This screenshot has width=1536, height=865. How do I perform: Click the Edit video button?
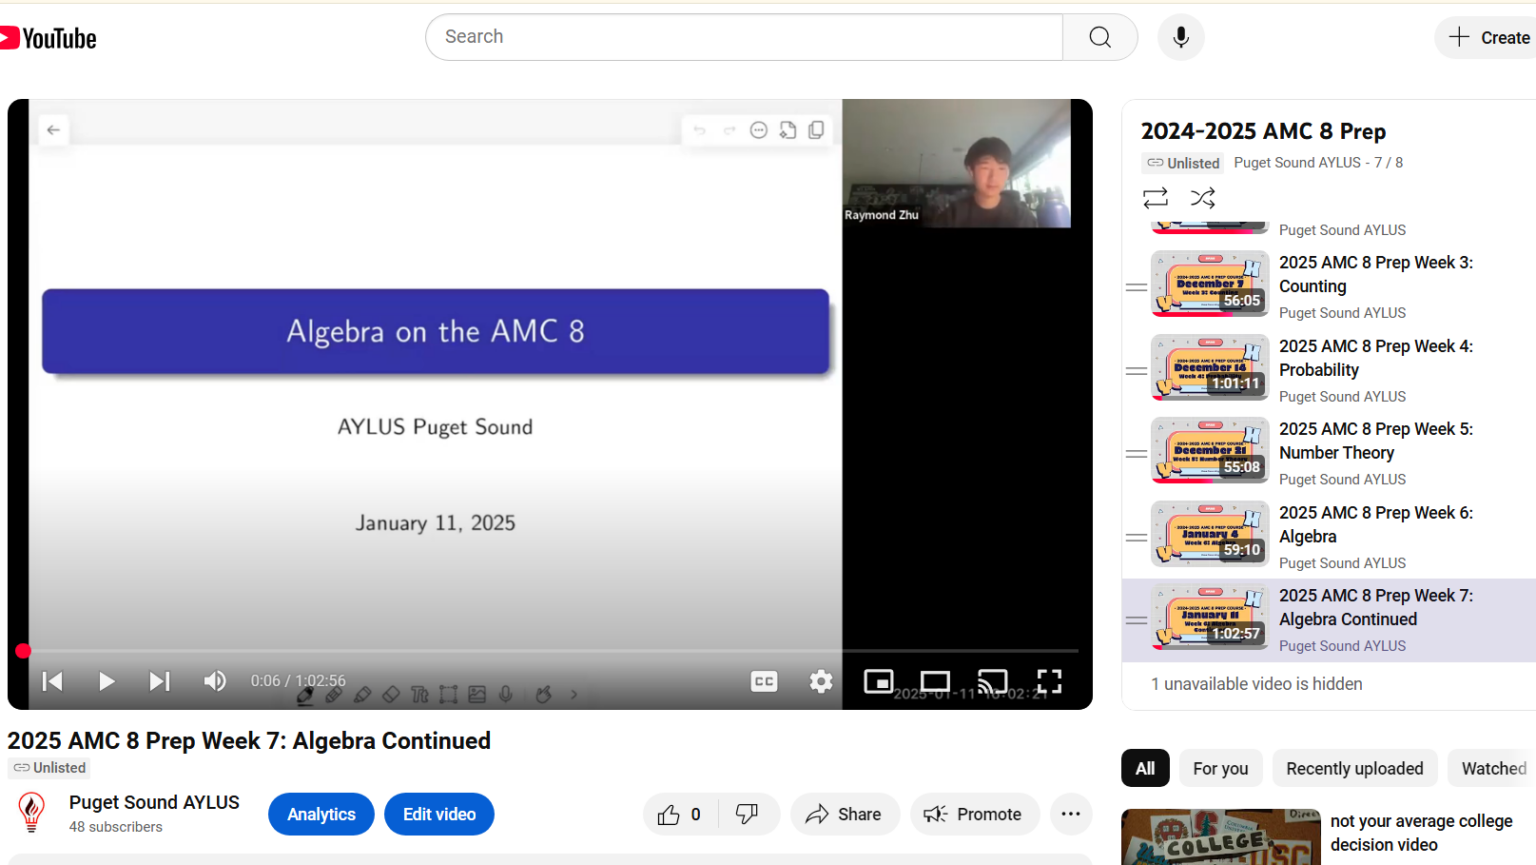439,814
